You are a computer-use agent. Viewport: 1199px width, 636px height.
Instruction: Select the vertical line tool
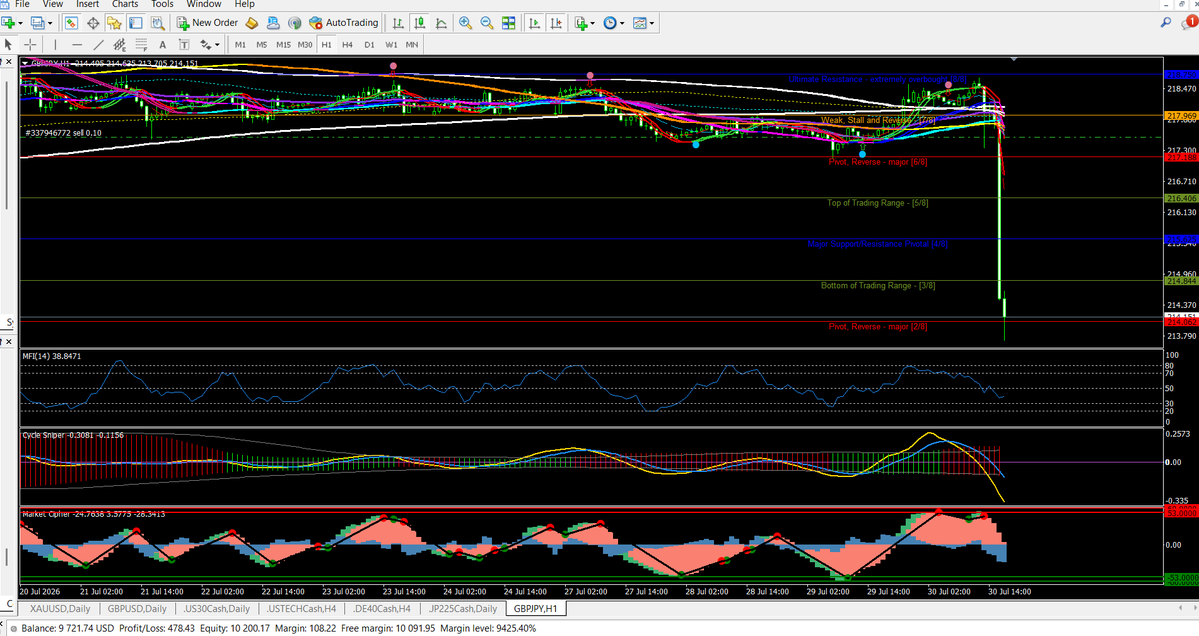pos(55,44)
